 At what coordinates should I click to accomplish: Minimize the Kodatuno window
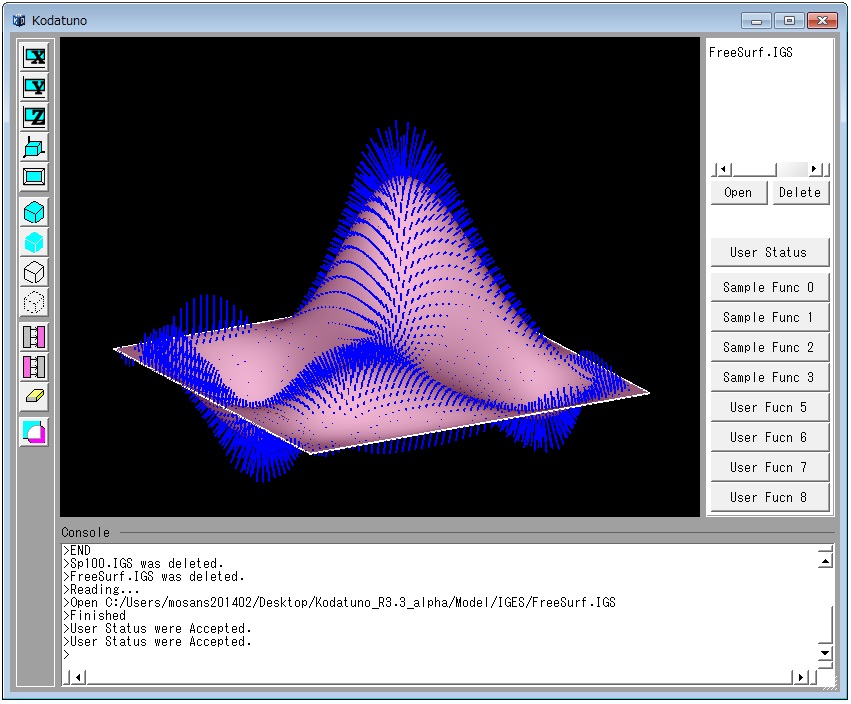click(x=756, y=21)
